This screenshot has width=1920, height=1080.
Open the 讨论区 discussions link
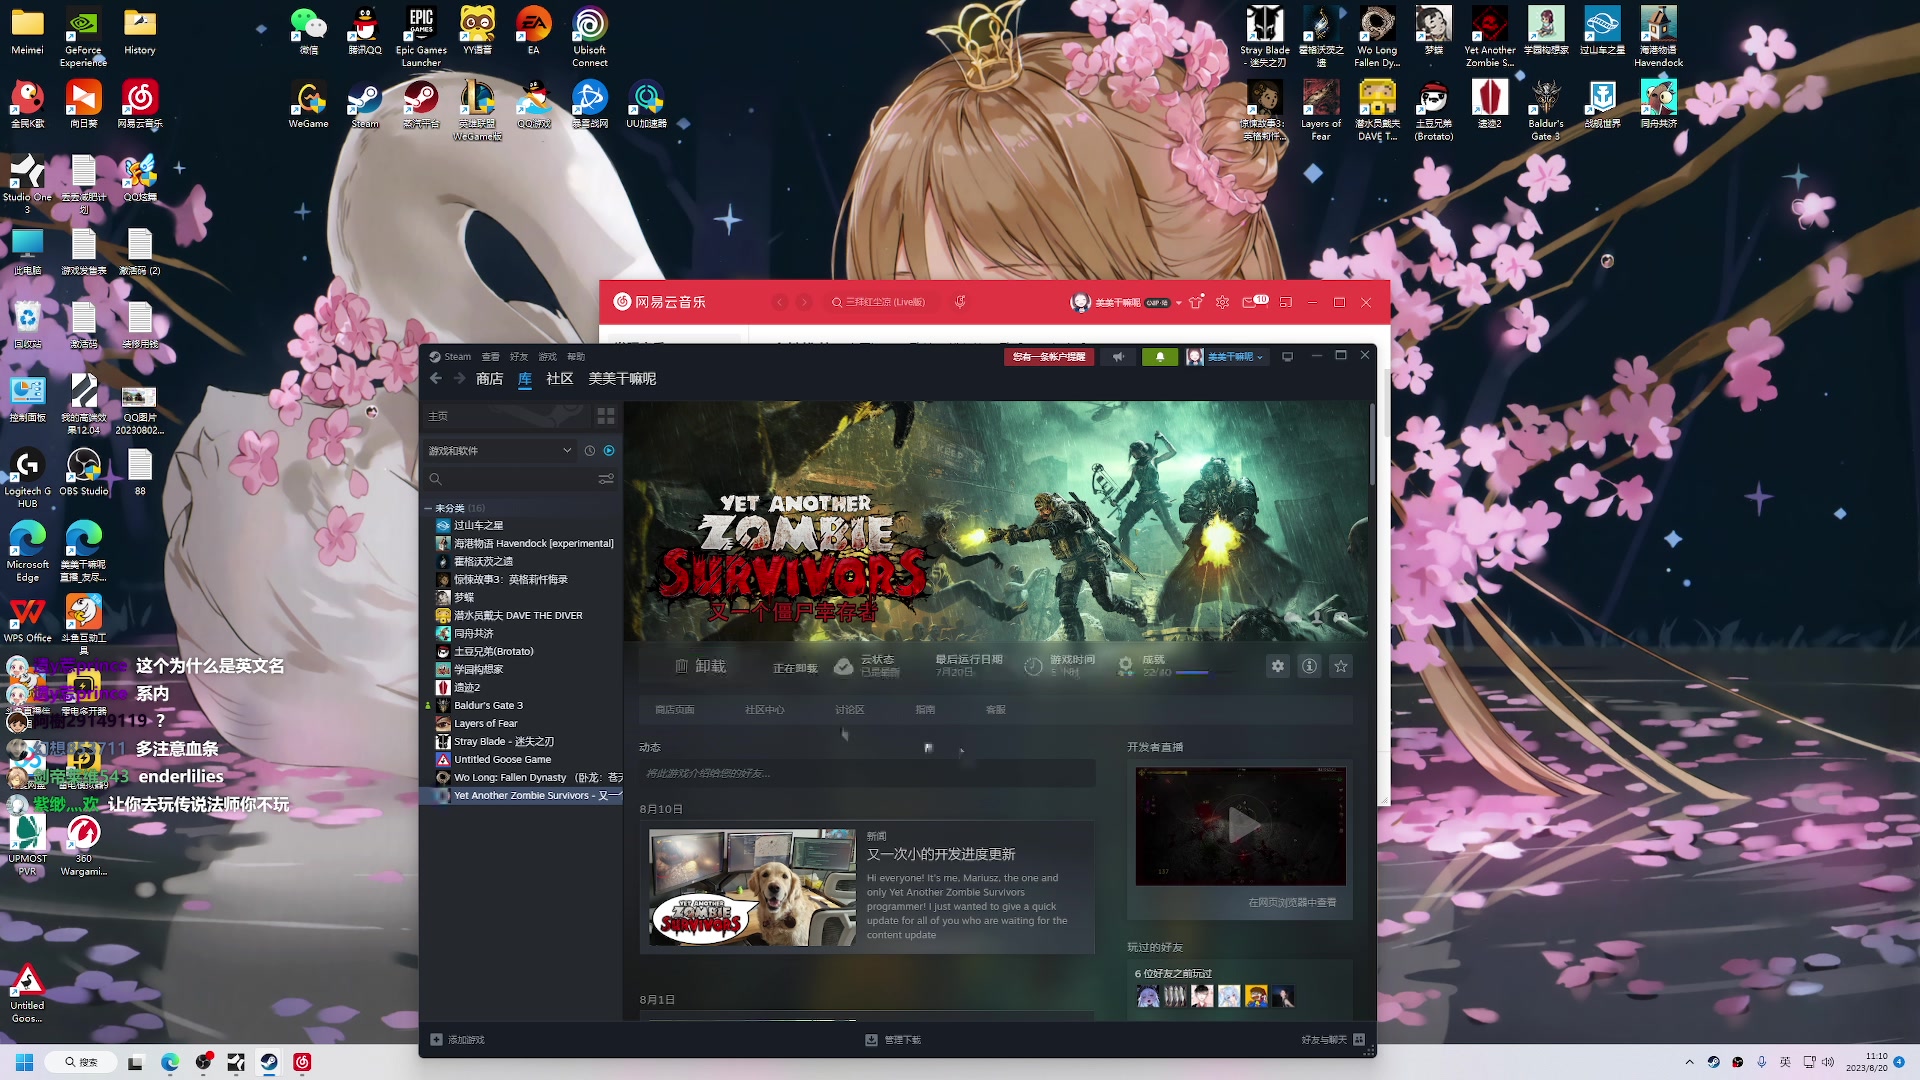click(x=850, y=710)
